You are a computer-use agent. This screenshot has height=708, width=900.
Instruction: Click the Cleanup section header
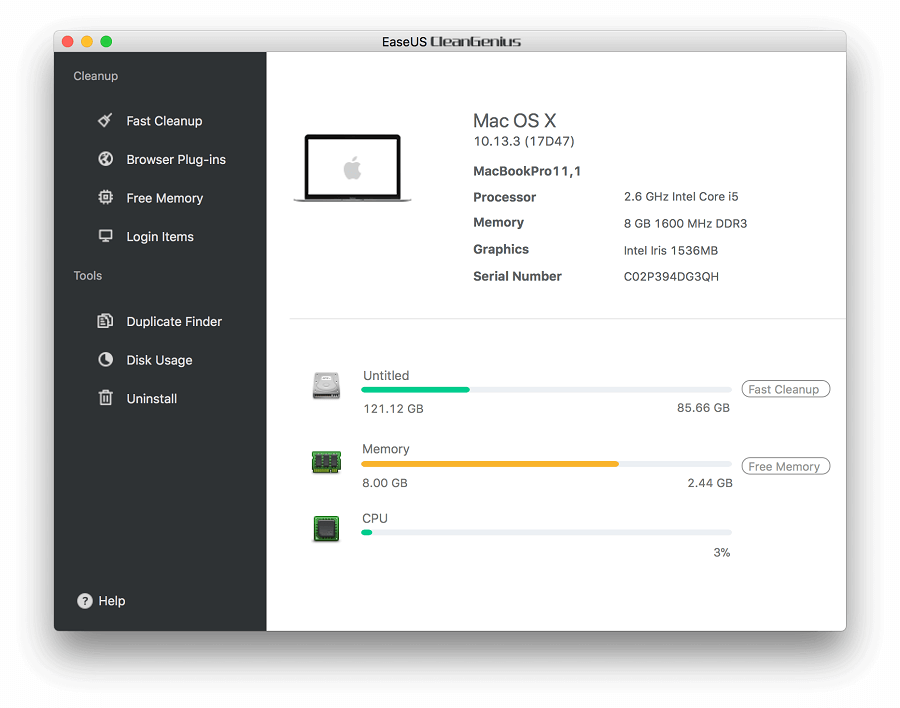click(x=95, y=76)
